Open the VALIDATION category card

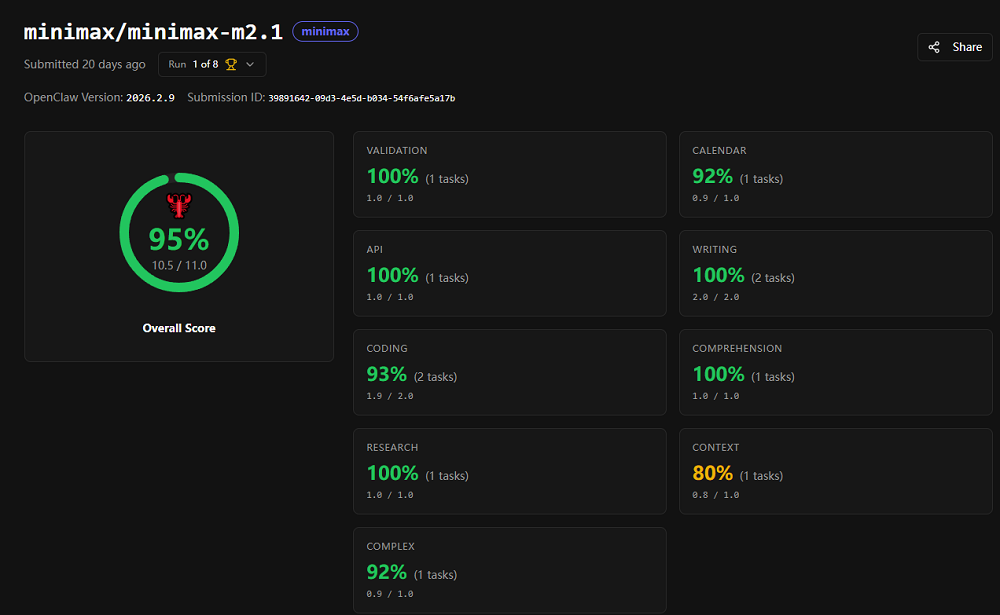(x=509, y=174)
